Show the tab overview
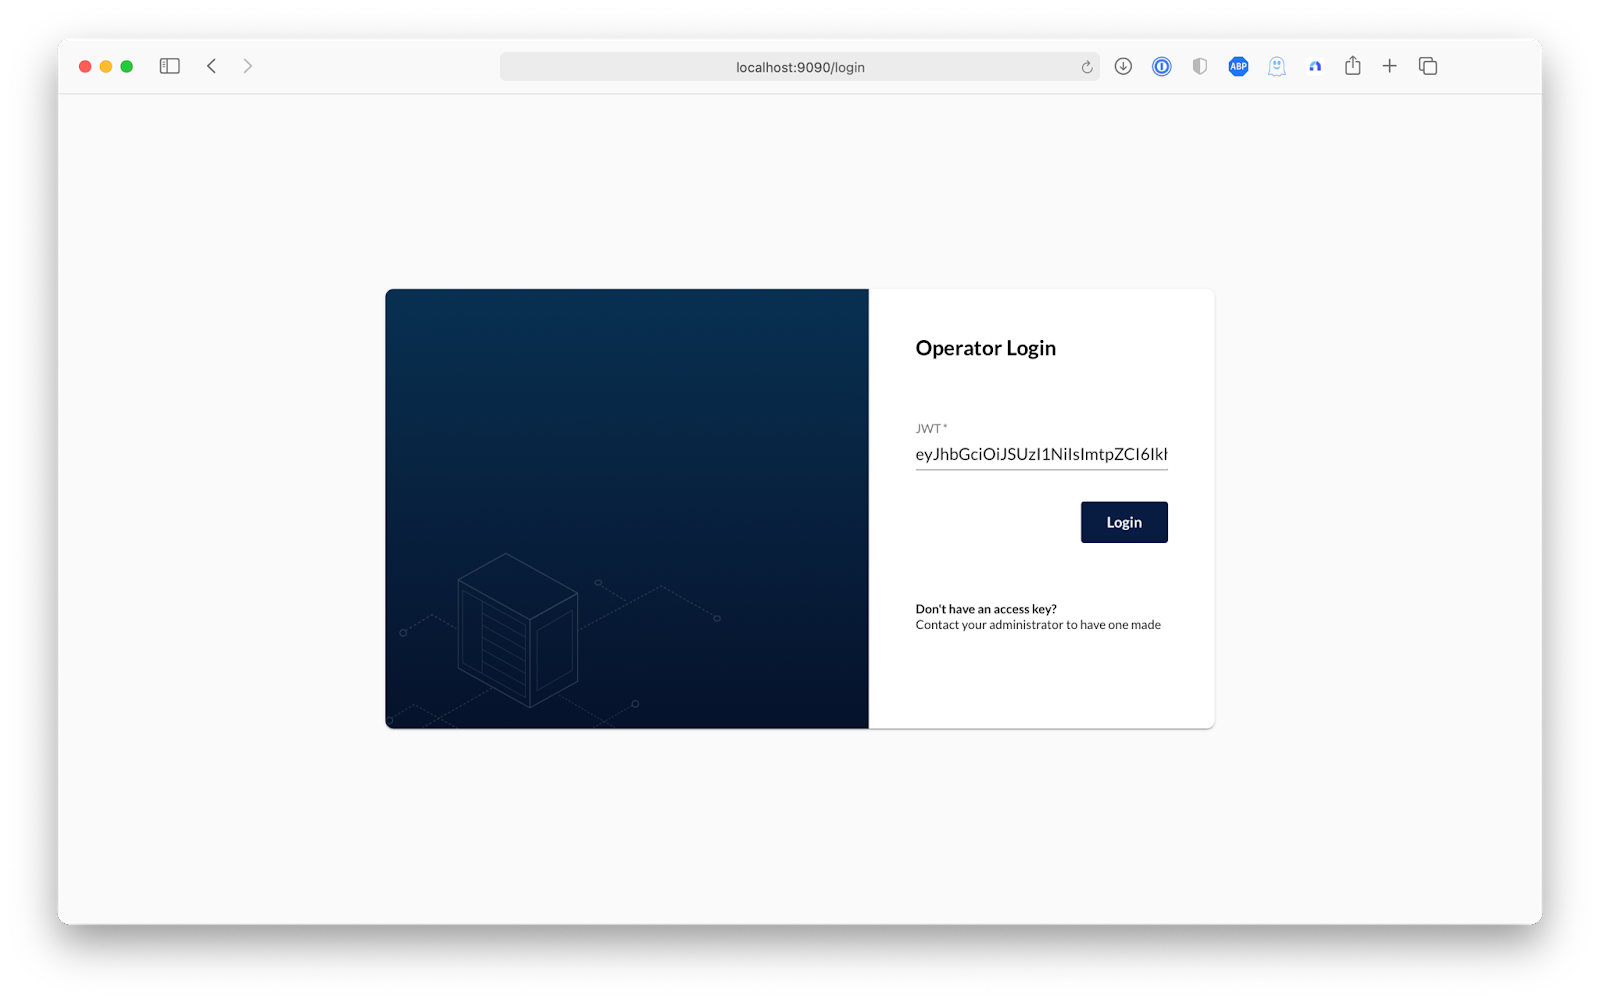Screen dimensions: 1600x1001 1428,66
